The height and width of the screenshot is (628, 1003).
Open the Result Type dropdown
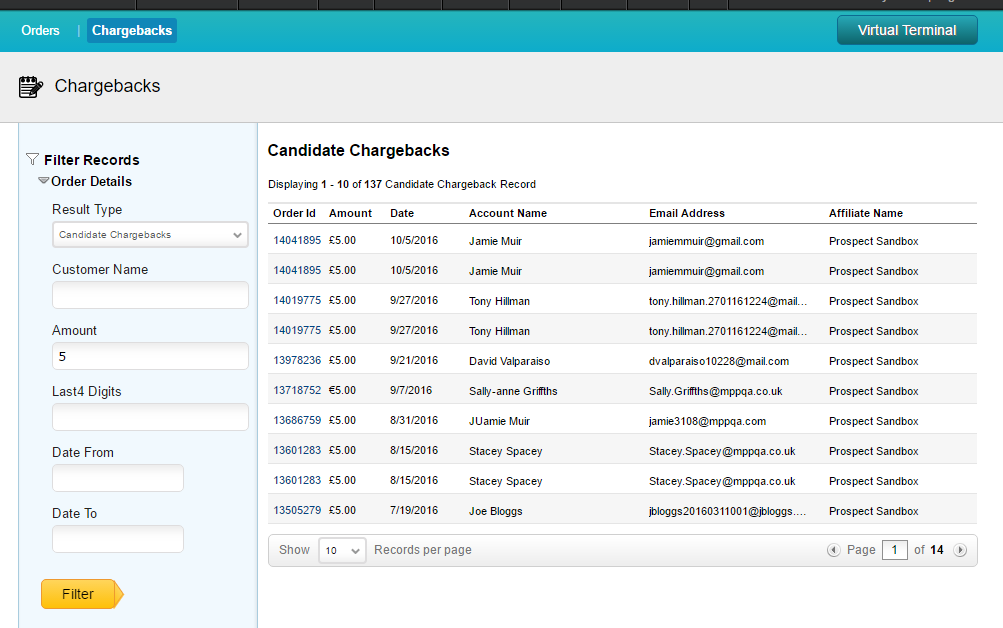pyautogui.click(x=150, y=235)
